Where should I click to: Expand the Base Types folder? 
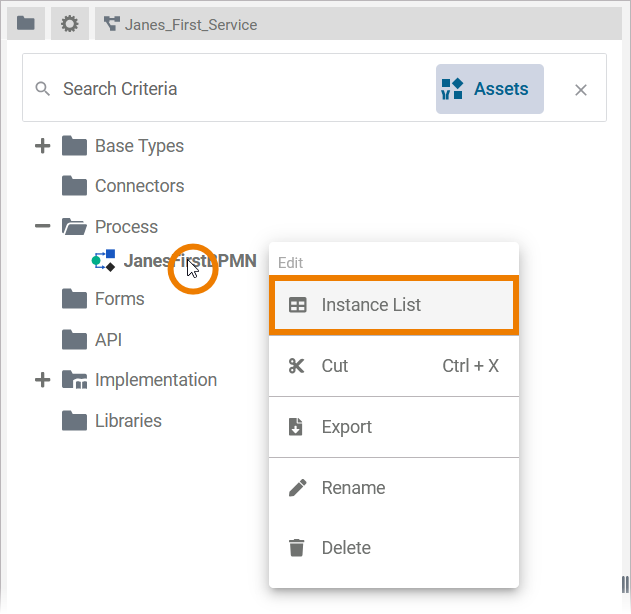tap(42, 146)
